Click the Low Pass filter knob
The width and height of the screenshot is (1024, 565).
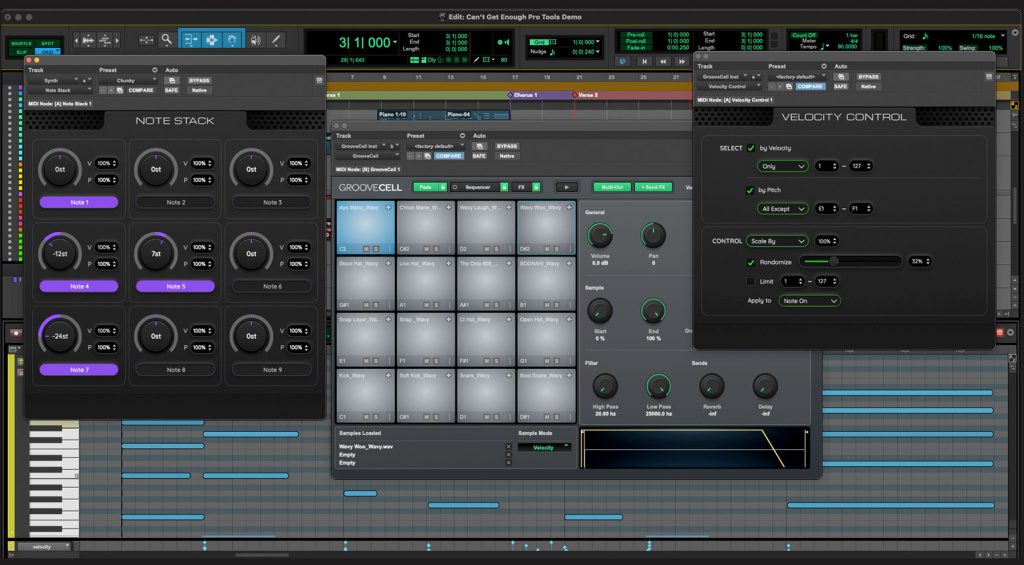coord(658,387)
